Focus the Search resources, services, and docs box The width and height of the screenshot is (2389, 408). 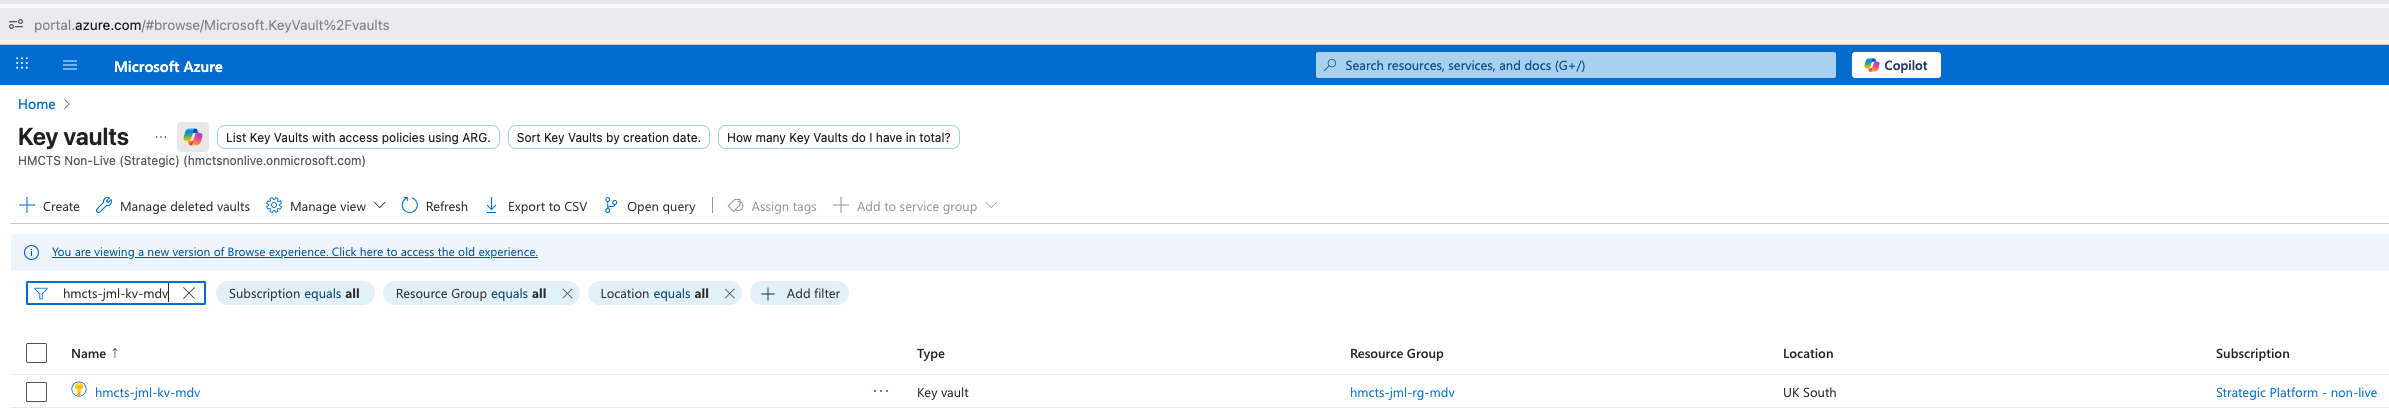tap(1575, 65)
